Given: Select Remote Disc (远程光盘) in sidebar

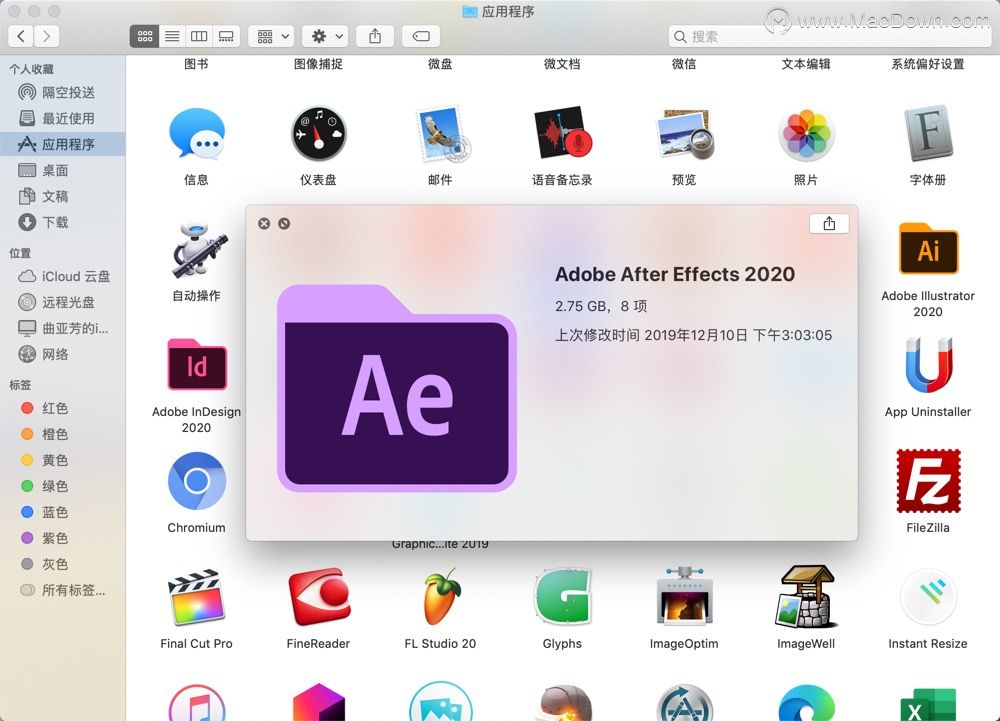Looking at the screenshot, I should pyautogui.click(x=62, y=302).
